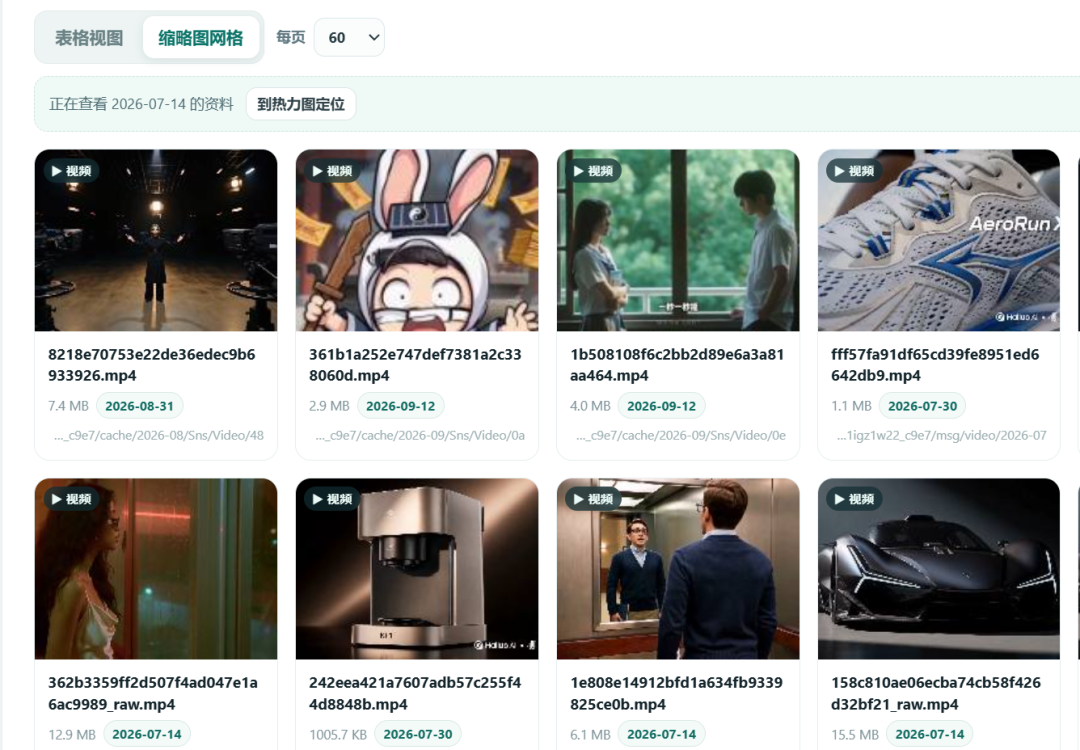Click filename 242eea421a7607adb57c255f44d8848b.mp4

pos(415,694)
